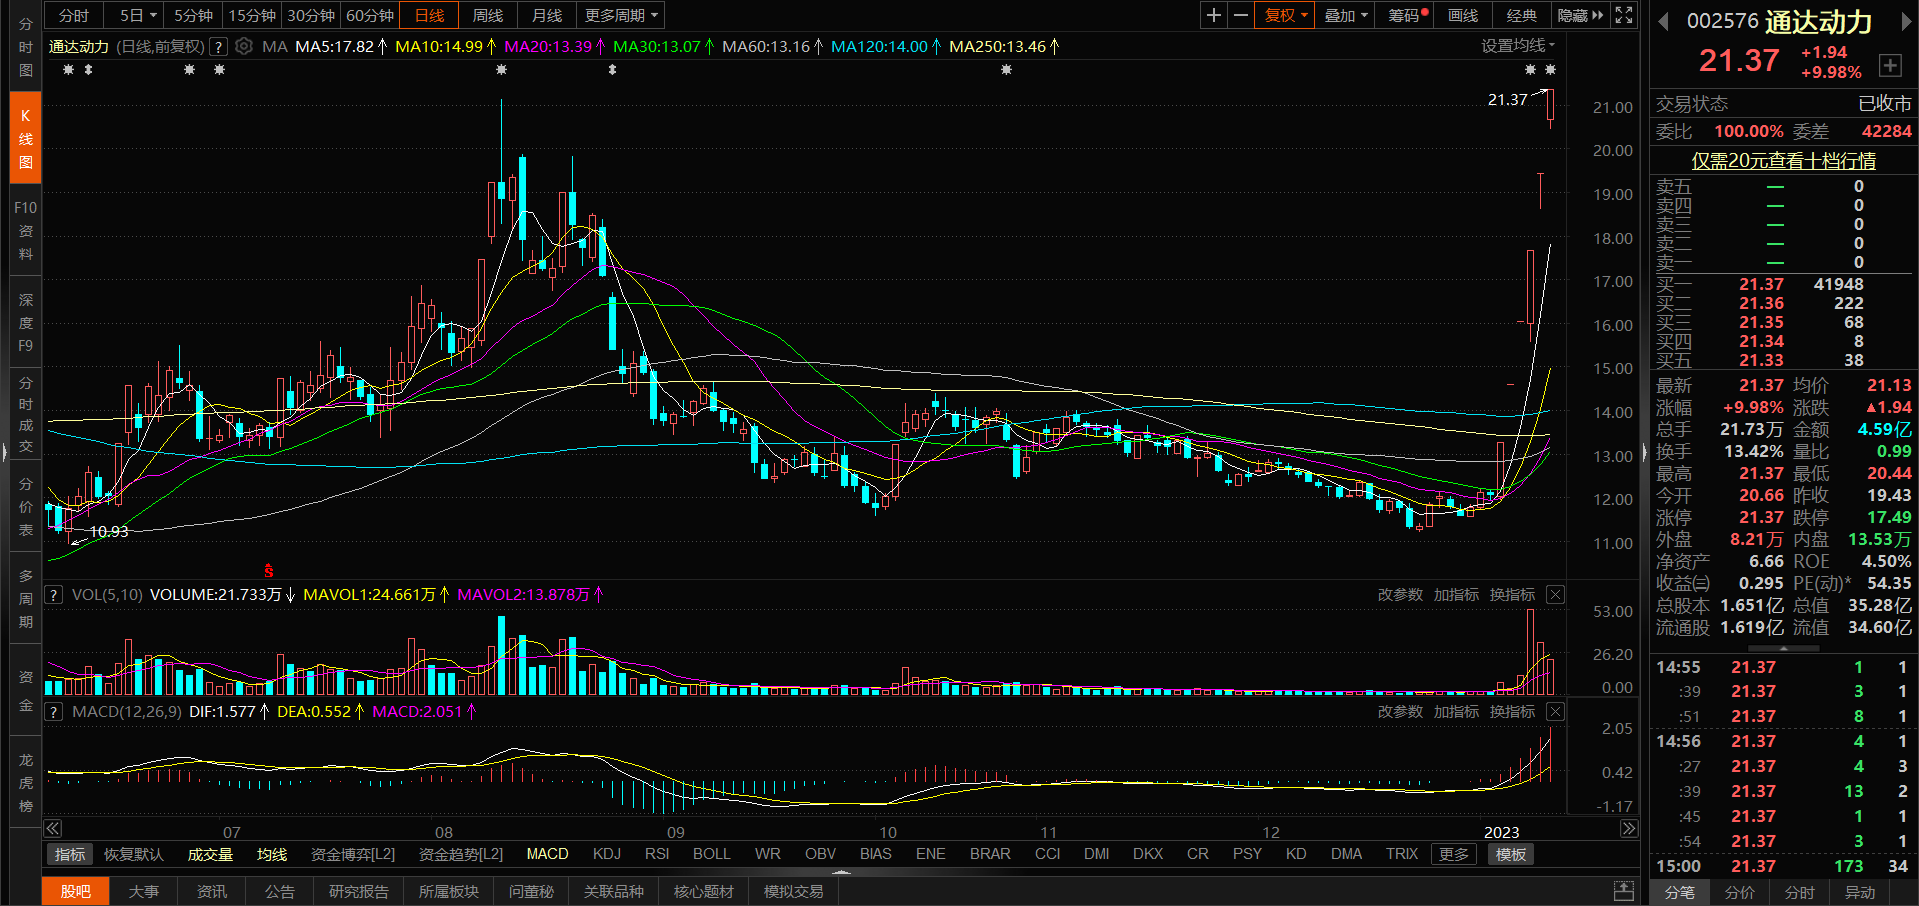Jump timeline to earliest data double-arrow

point(53,828)
